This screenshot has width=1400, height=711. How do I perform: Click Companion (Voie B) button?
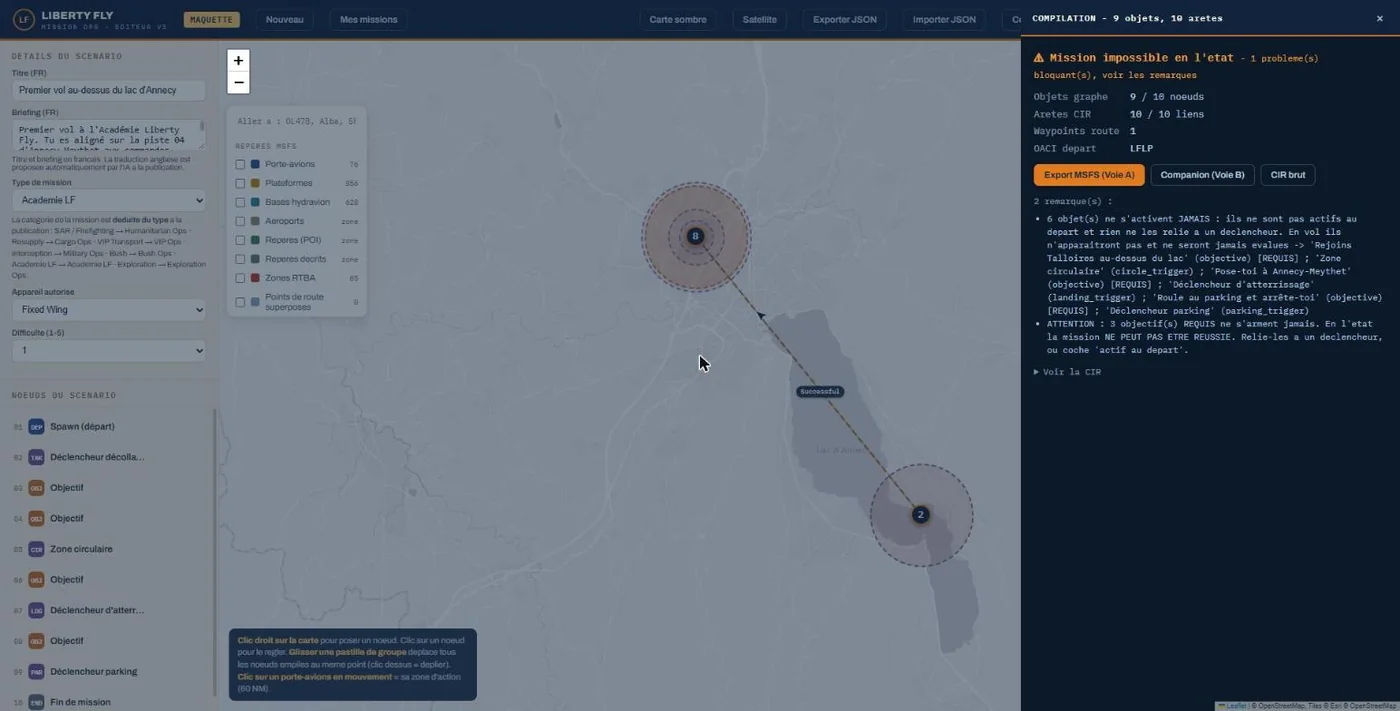tap(1202, 175)
